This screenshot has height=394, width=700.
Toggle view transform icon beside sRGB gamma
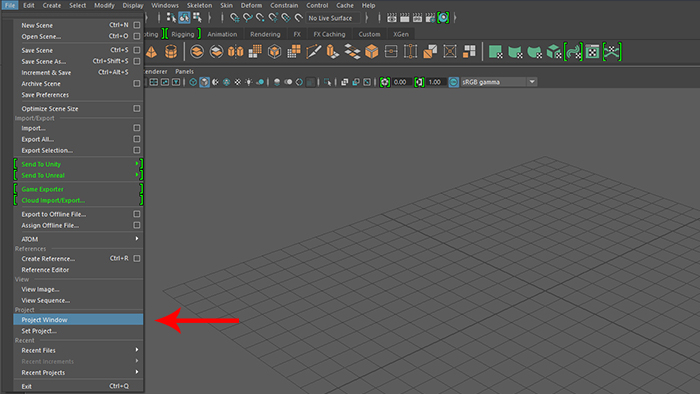click(453, 82)
